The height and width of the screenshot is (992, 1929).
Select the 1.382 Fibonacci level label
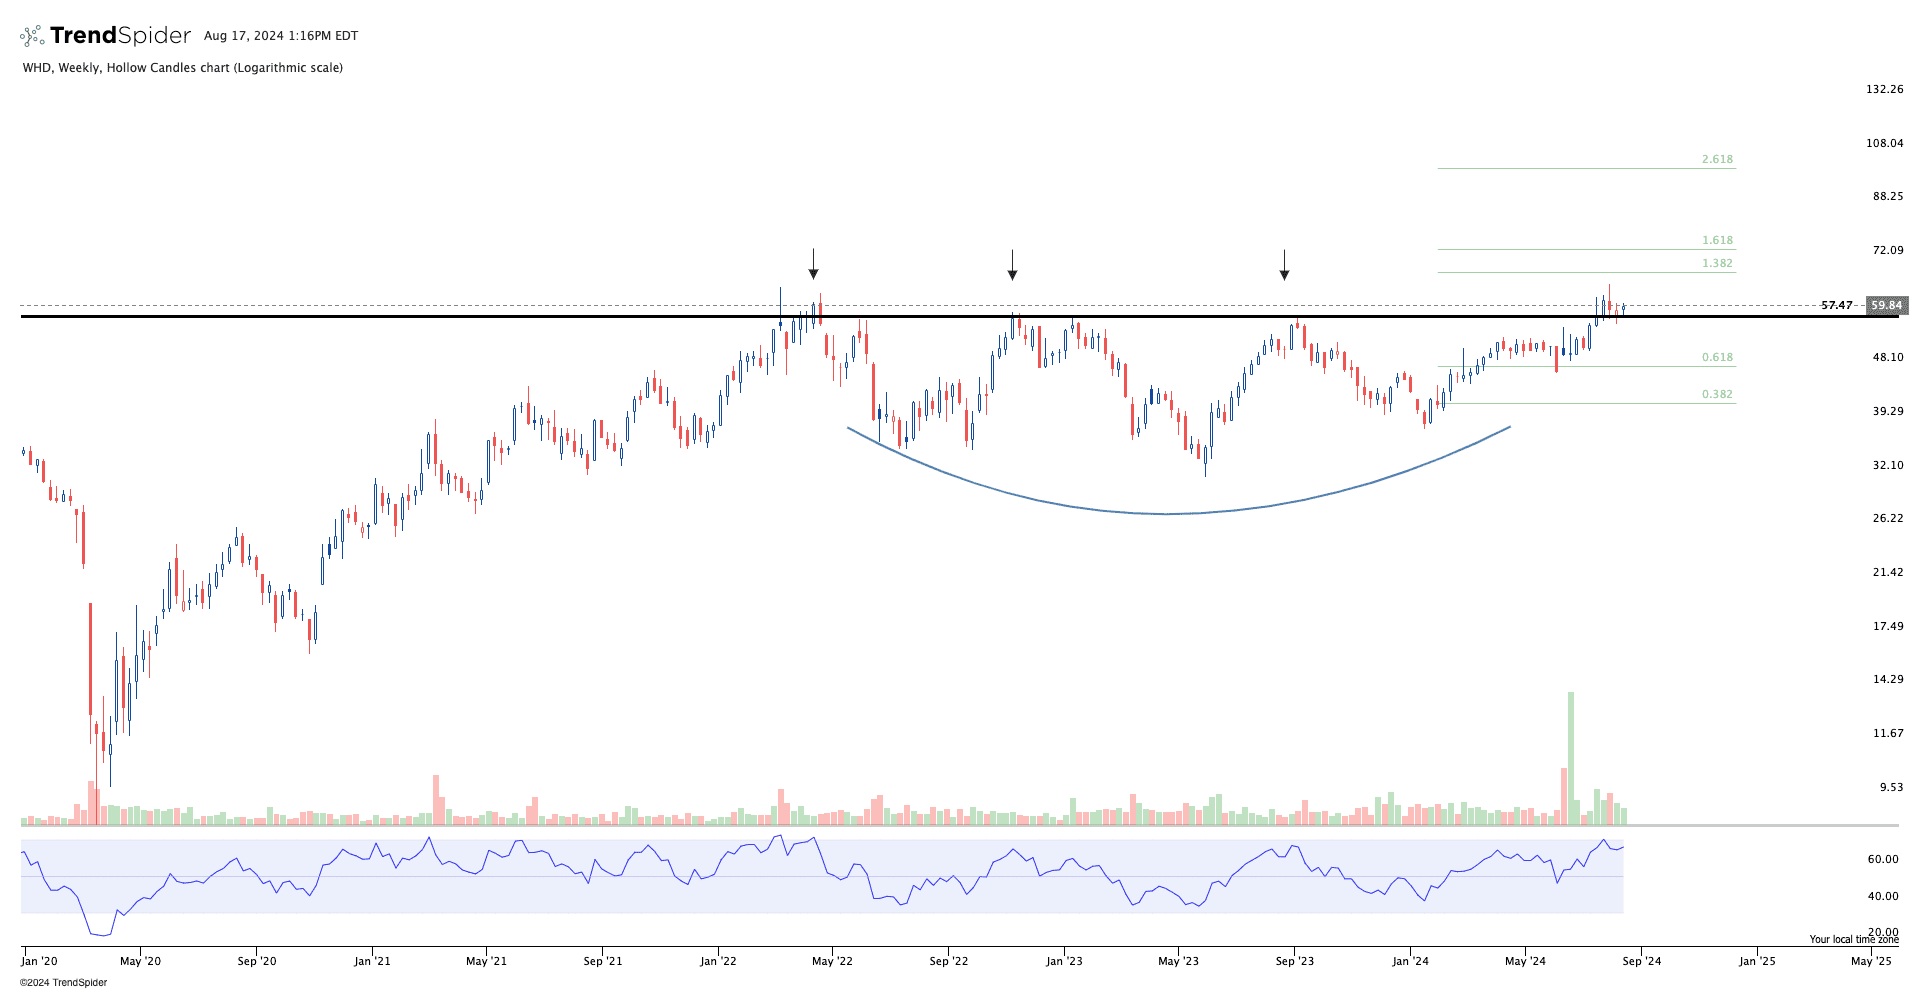(1717, 264)
